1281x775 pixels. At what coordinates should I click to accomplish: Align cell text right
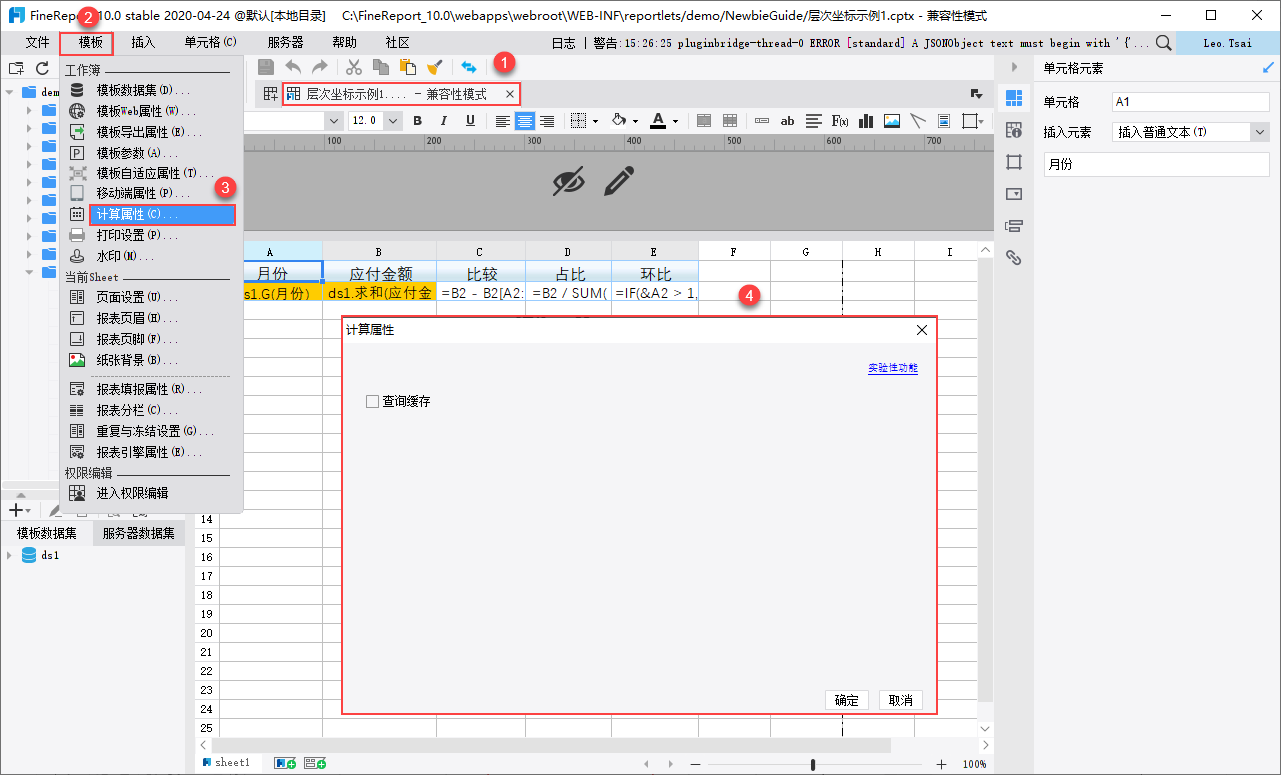point(547,121)
